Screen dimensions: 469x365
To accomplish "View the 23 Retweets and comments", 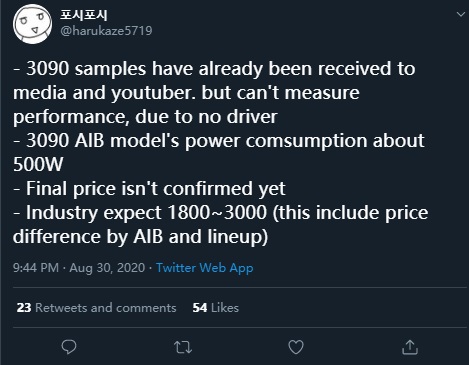I will tap(96, 308).
